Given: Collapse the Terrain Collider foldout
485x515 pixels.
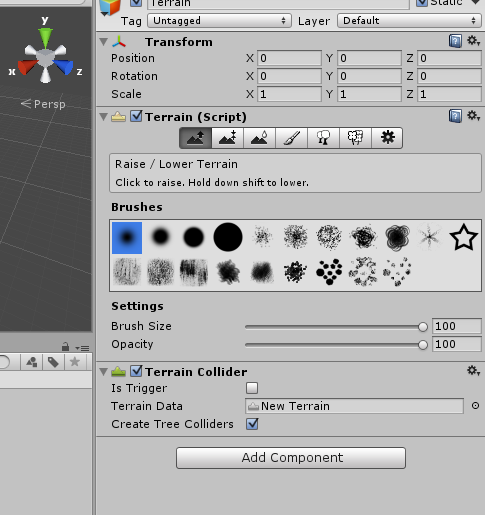Looking at the screenshot, I should tap(104, 372).
